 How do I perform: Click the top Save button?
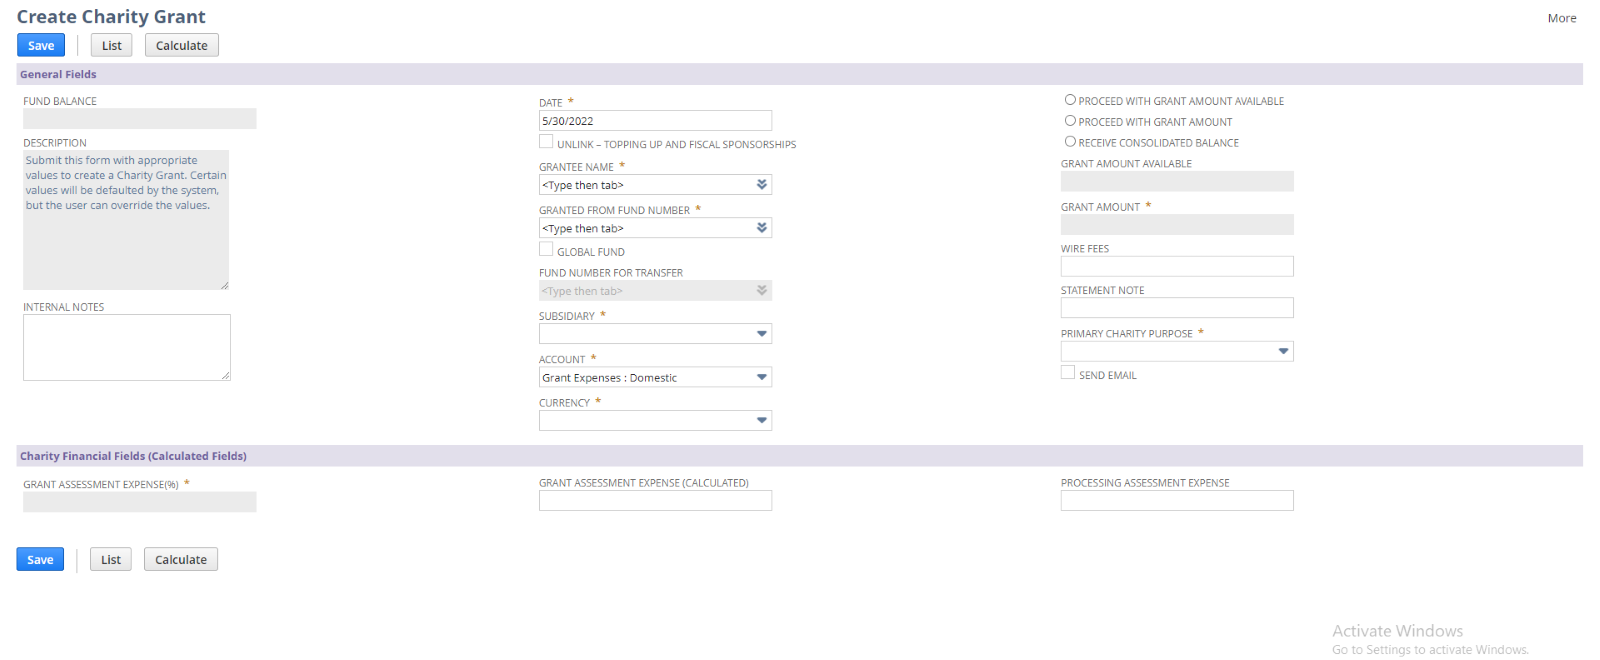click(x=41, y=45)
